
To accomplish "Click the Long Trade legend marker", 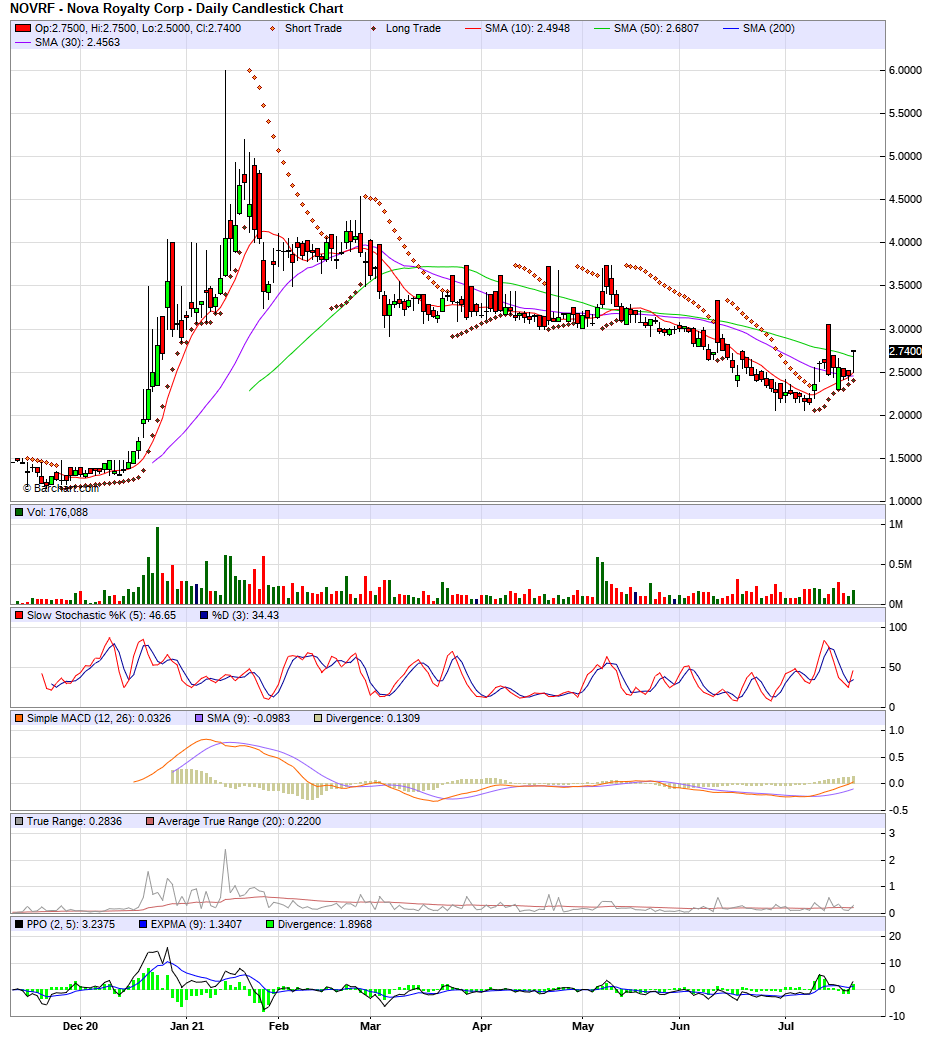I will click(373, 28).
